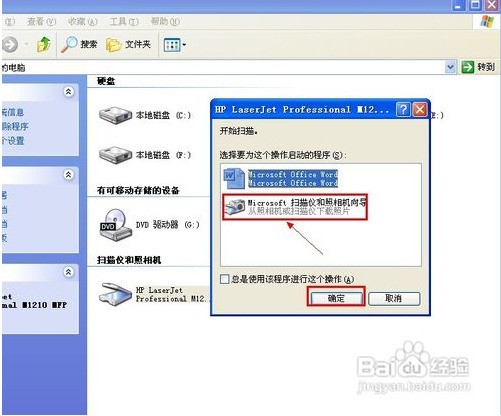
Task: Select Microsoft Scanner and Camera Wizard entry
Action: click(x=295, y=207)
